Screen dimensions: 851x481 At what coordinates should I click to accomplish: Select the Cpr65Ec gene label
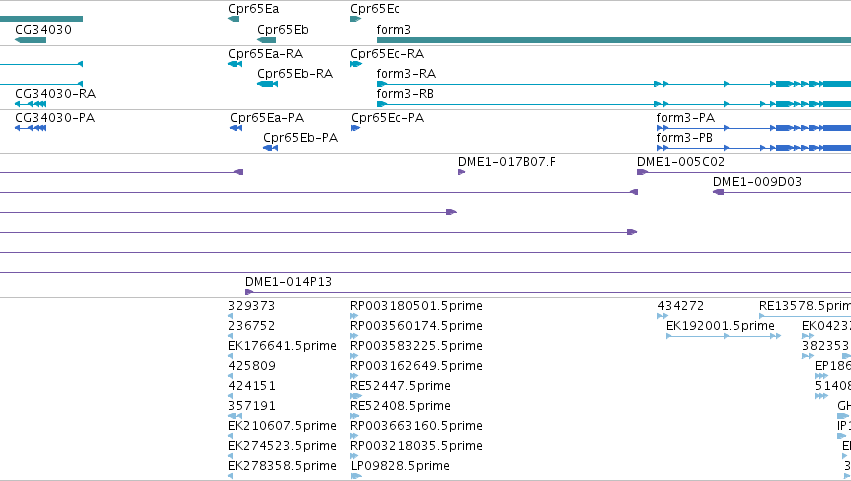tap(375, 9)
